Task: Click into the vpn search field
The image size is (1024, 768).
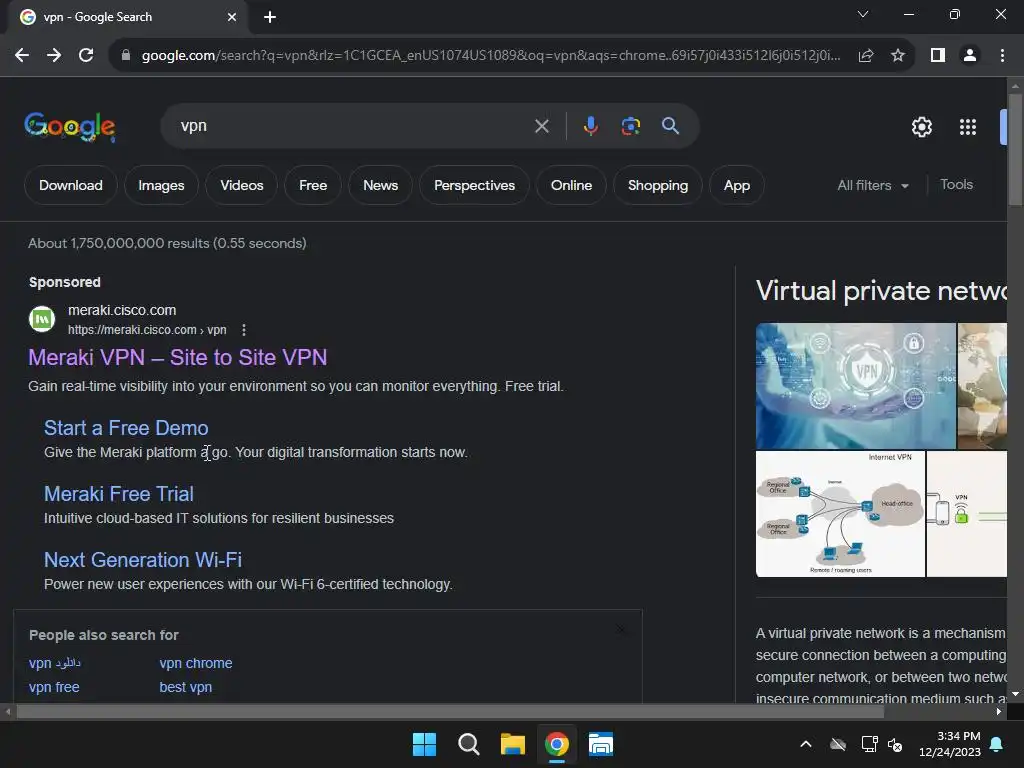Action: (x=353, y=126)
